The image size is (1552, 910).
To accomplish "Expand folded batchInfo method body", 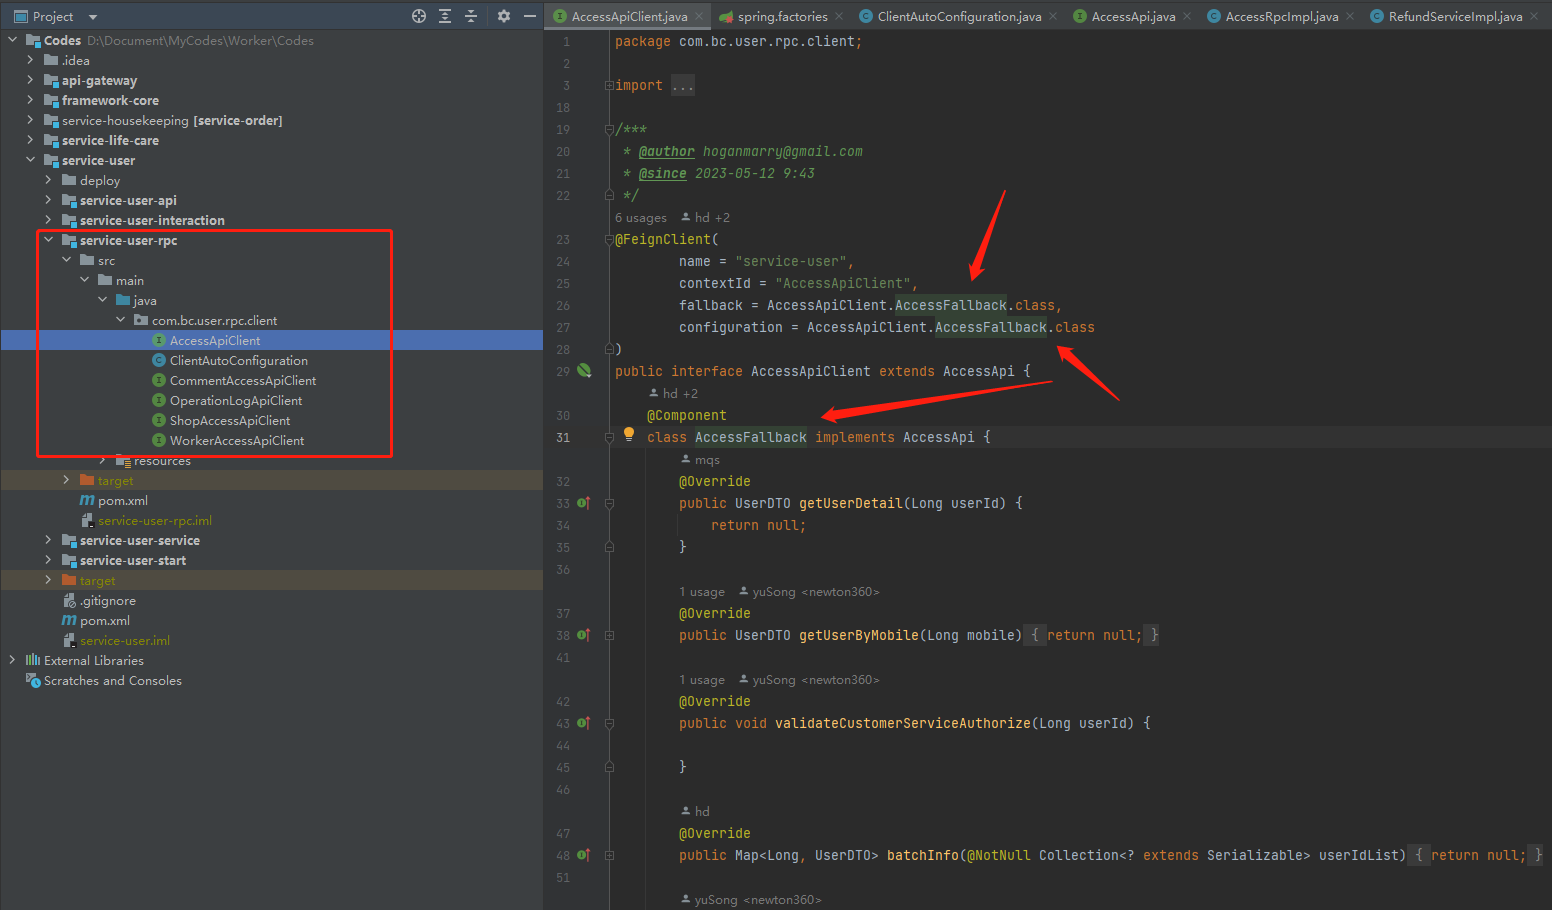I will (609, 855).
